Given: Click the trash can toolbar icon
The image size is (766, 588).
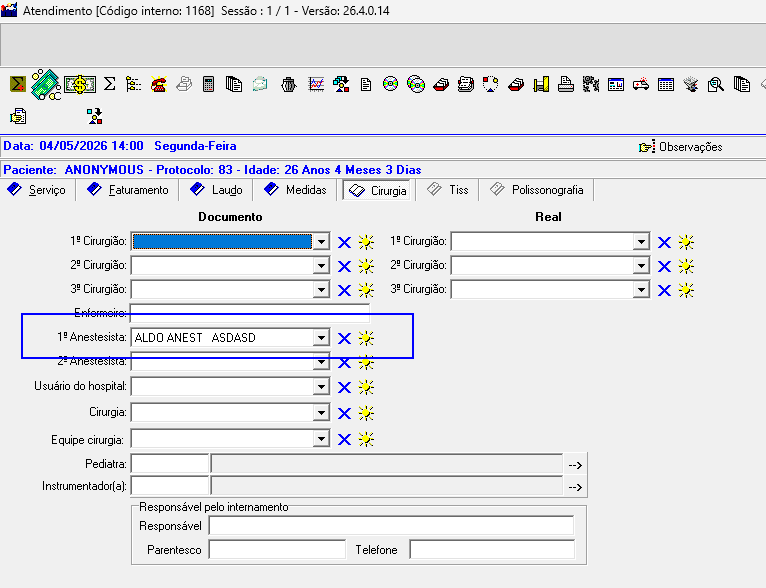Looking at the screenshot, I should click(289, 85).
